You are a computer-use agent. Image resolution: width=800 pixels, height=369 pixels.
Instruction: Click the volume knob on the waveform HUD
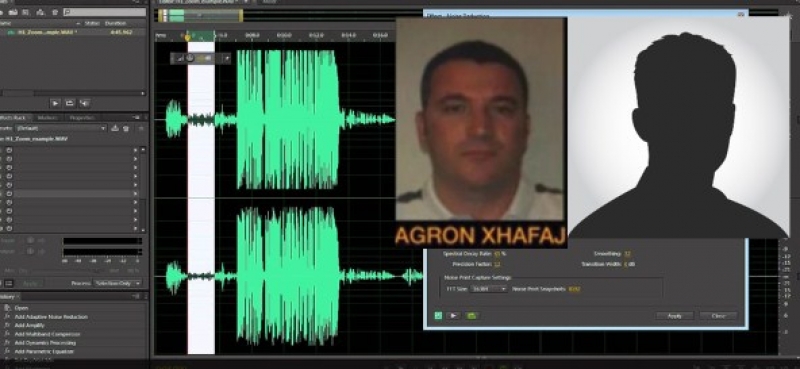[x=190, y=58]
